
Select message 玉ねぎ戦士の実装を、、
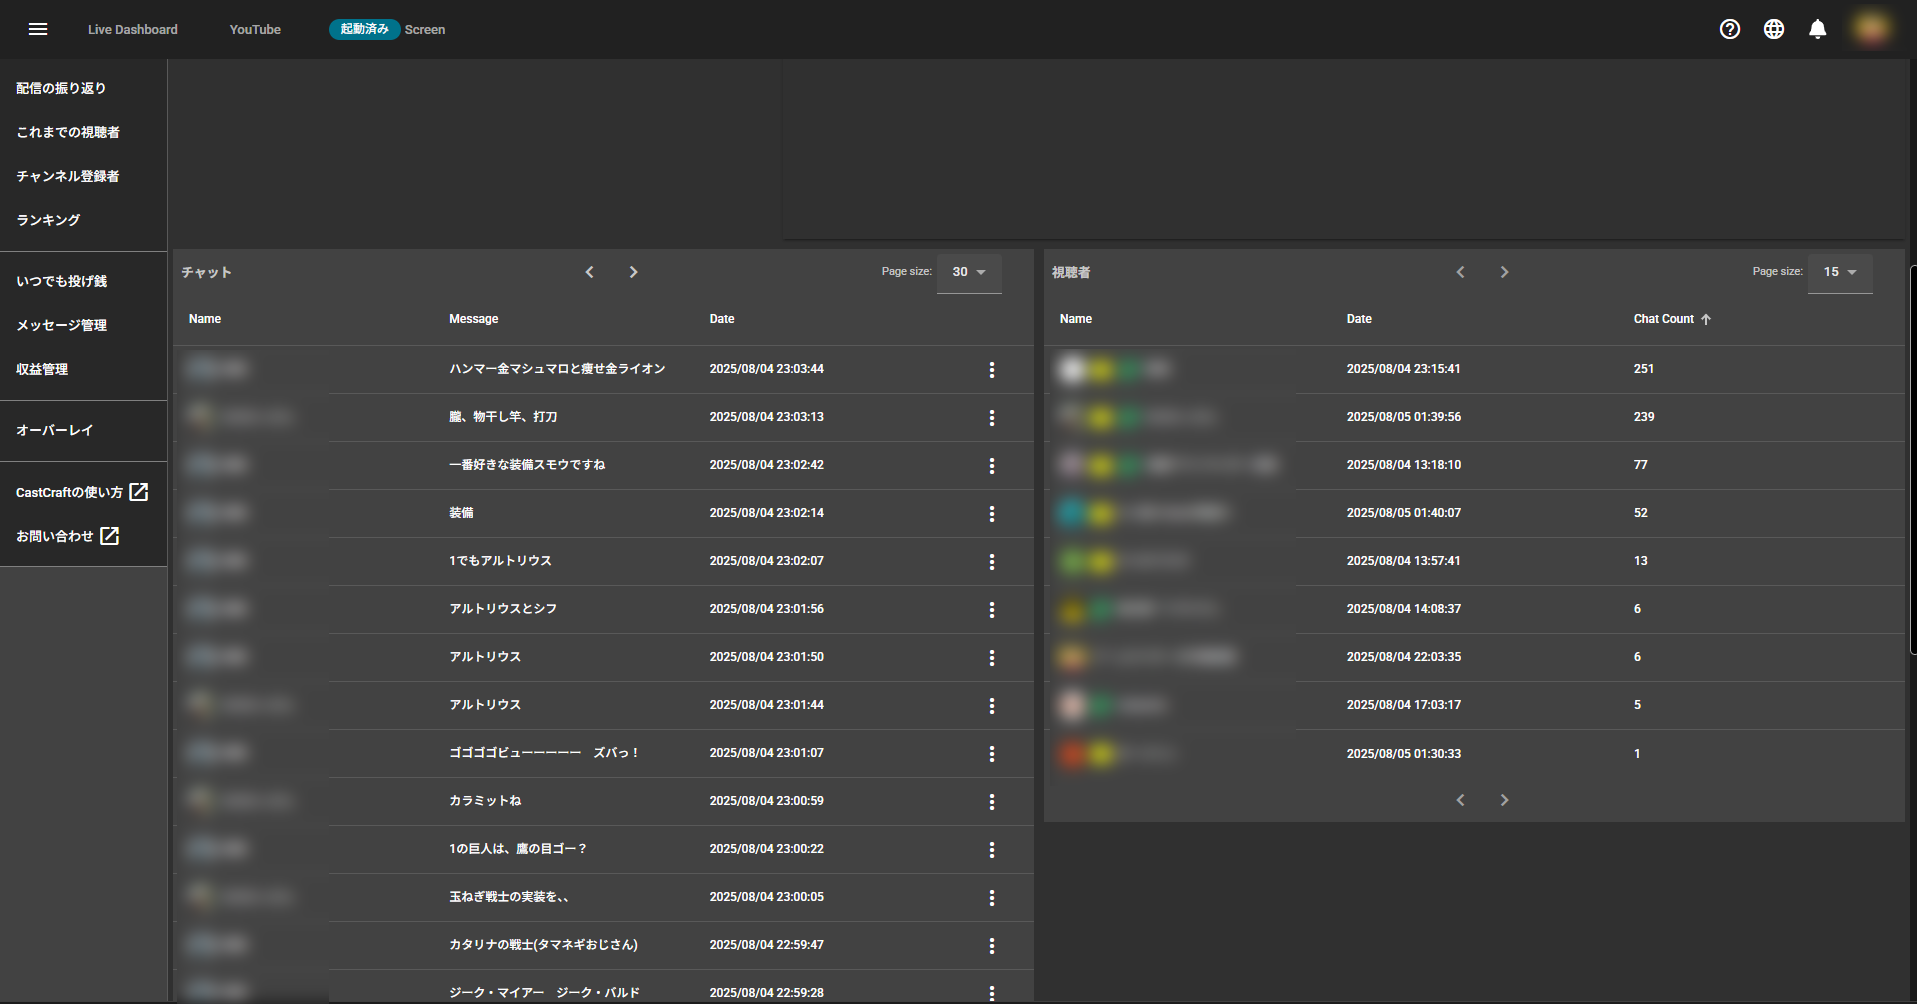click(x=509, y=897)
